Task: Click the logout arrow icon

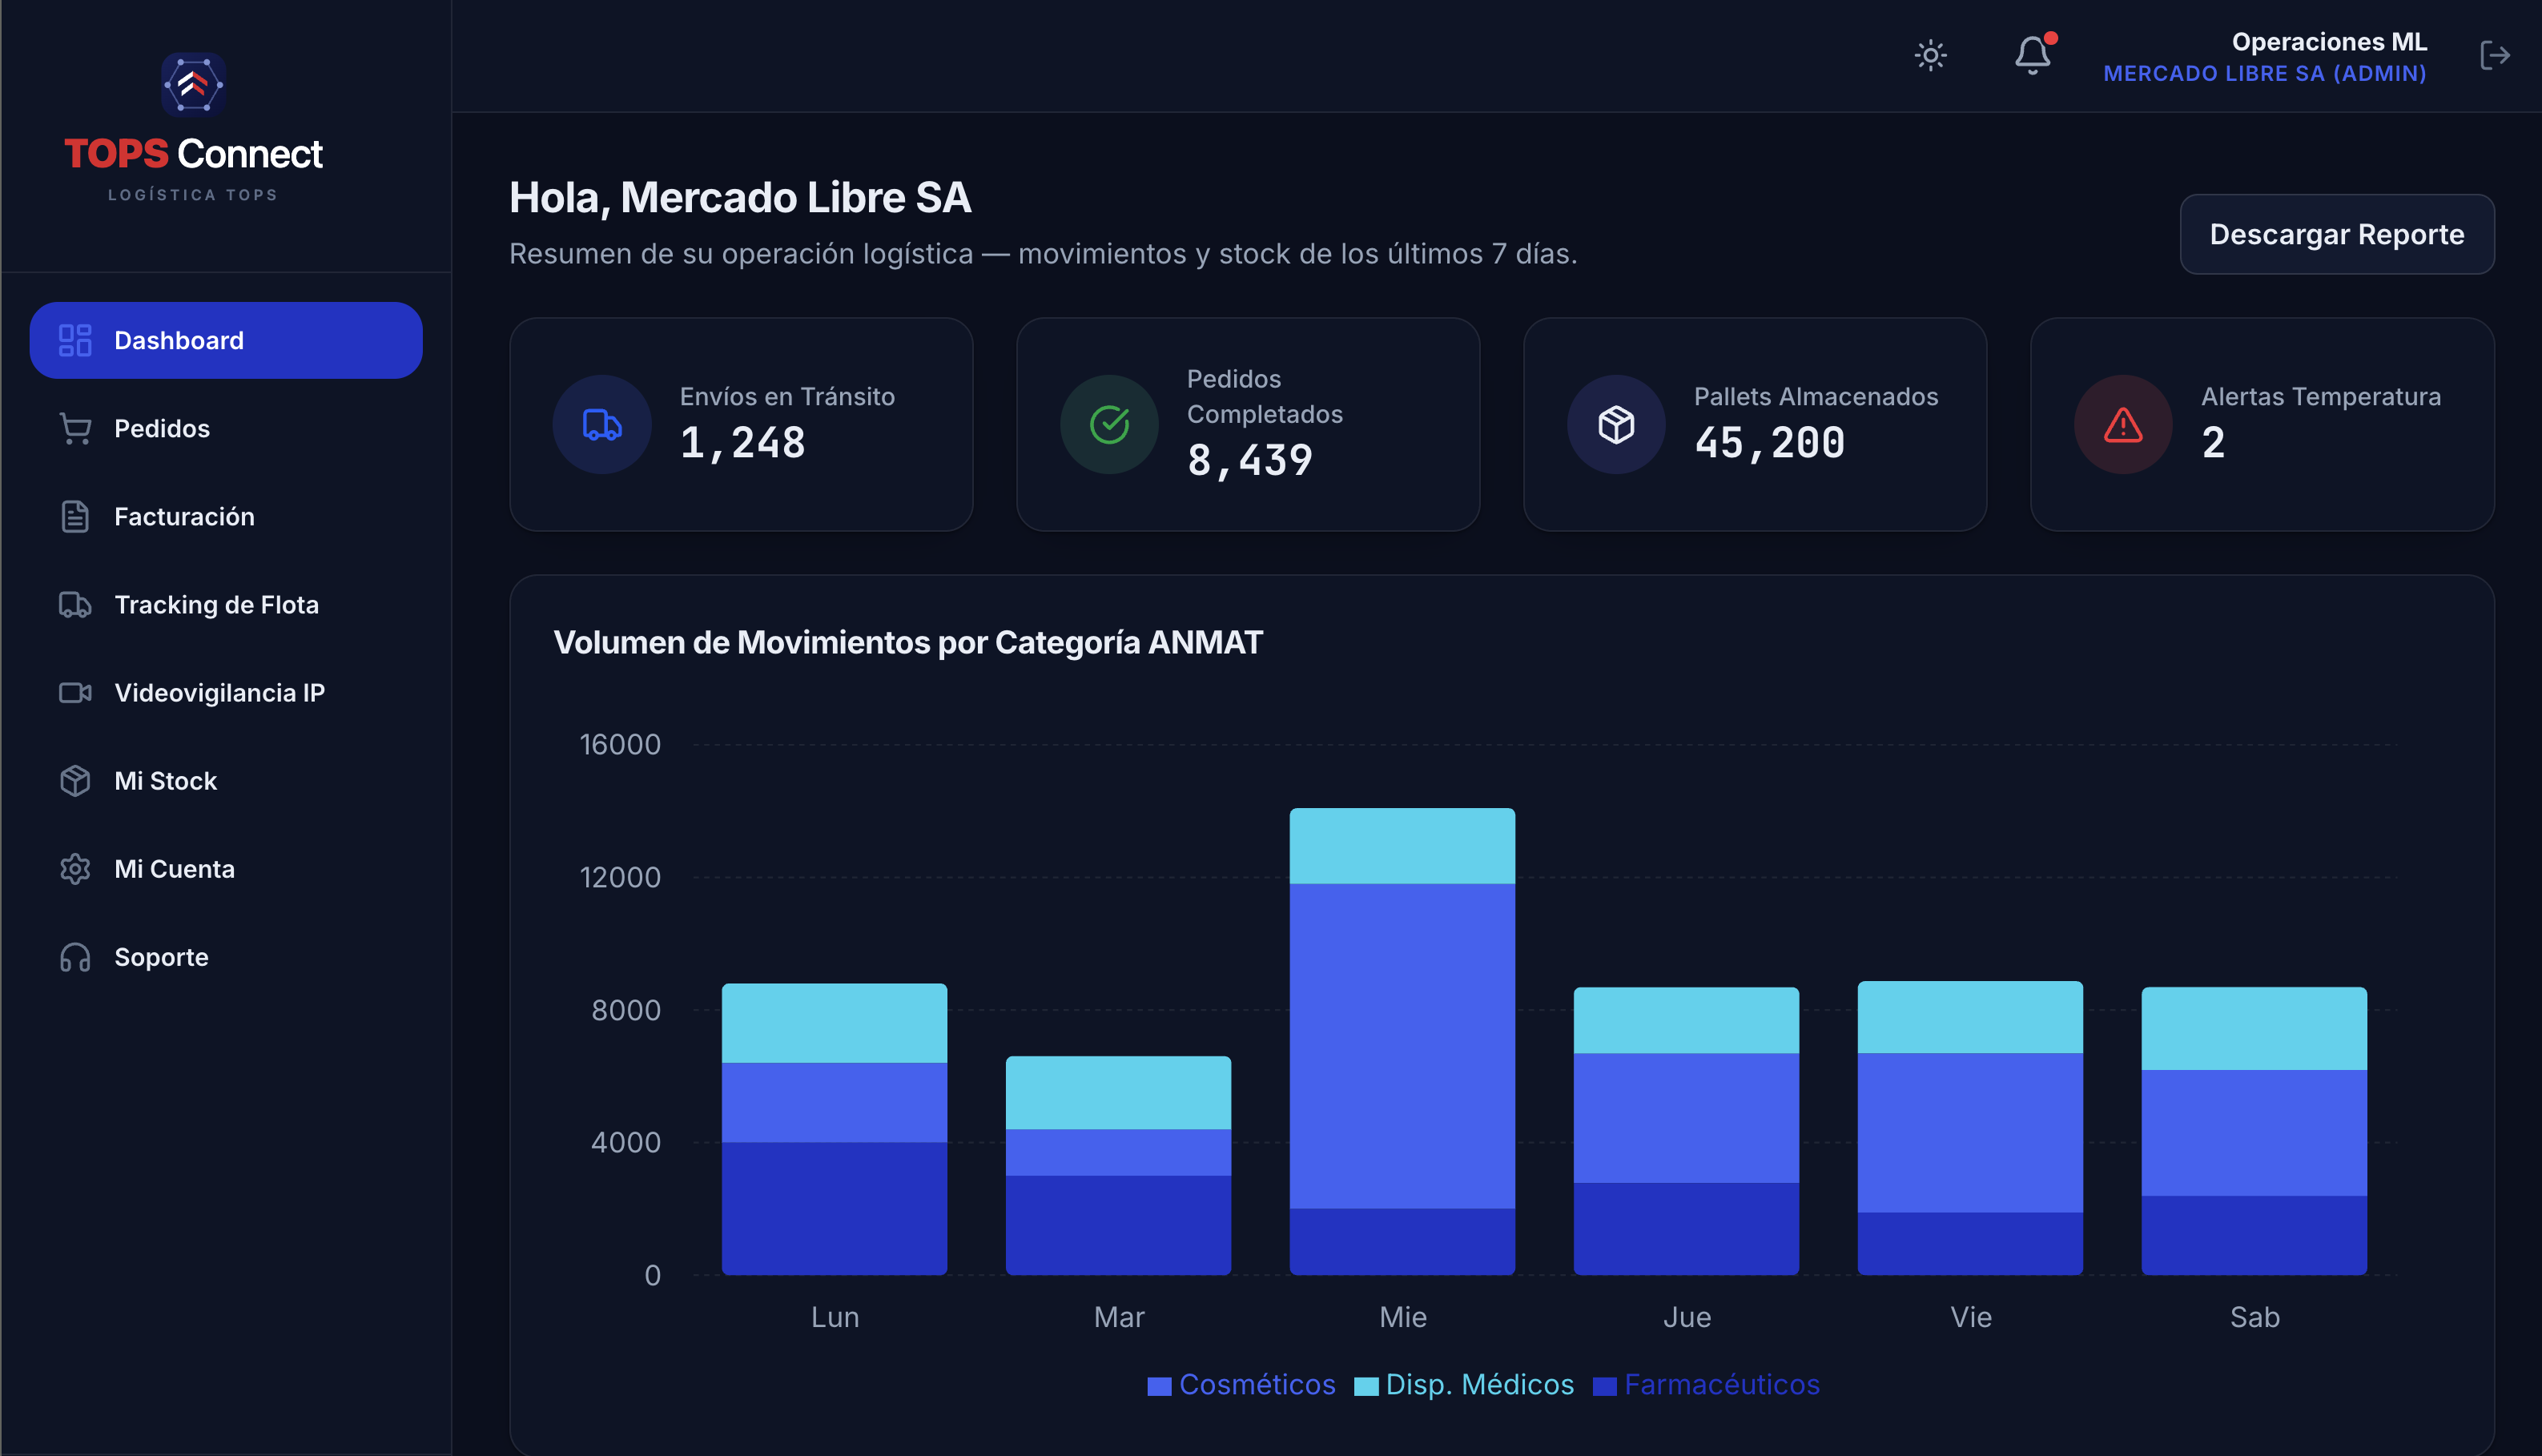Action: point(2494,55)
